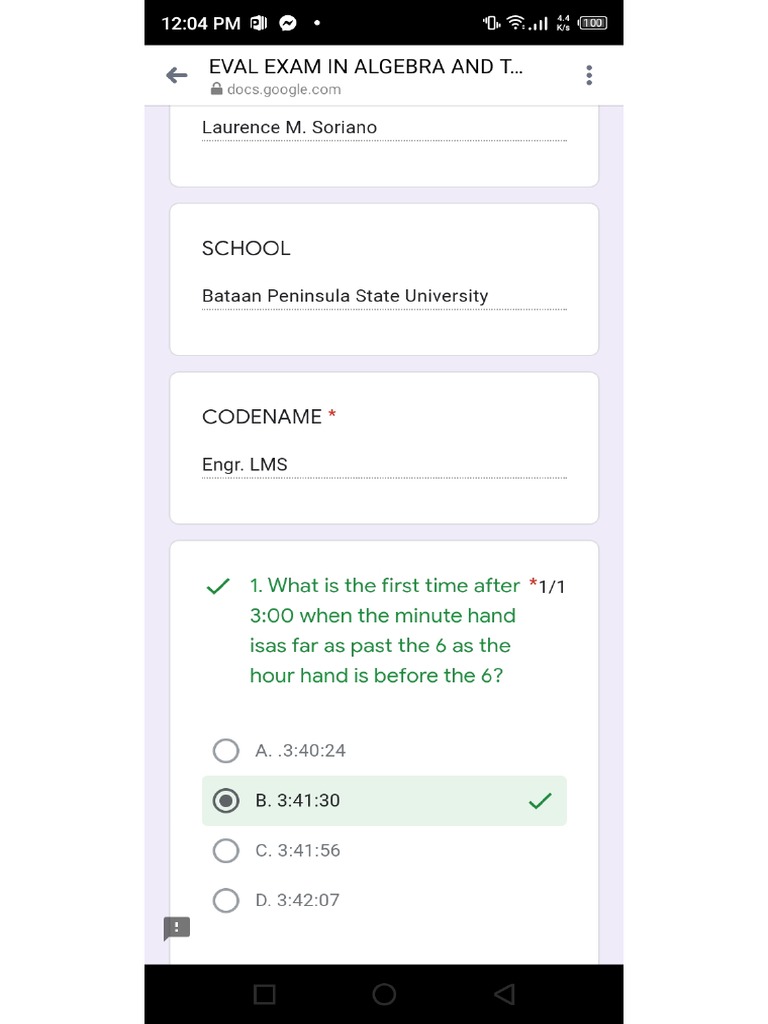
Task: Tap the docs.google.com URL text
Action: 283,89
